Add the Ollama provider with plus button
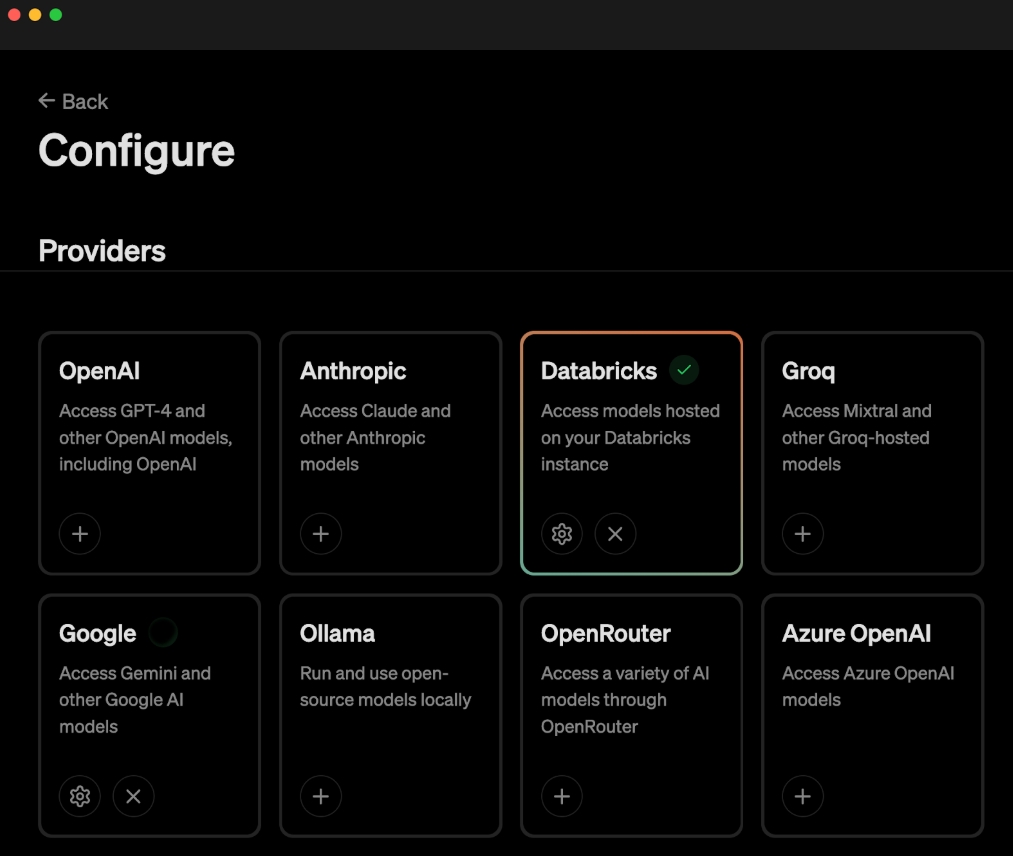Image resolution: width=1013 pixels, height=856 pixels. click(x=320, y=796)
